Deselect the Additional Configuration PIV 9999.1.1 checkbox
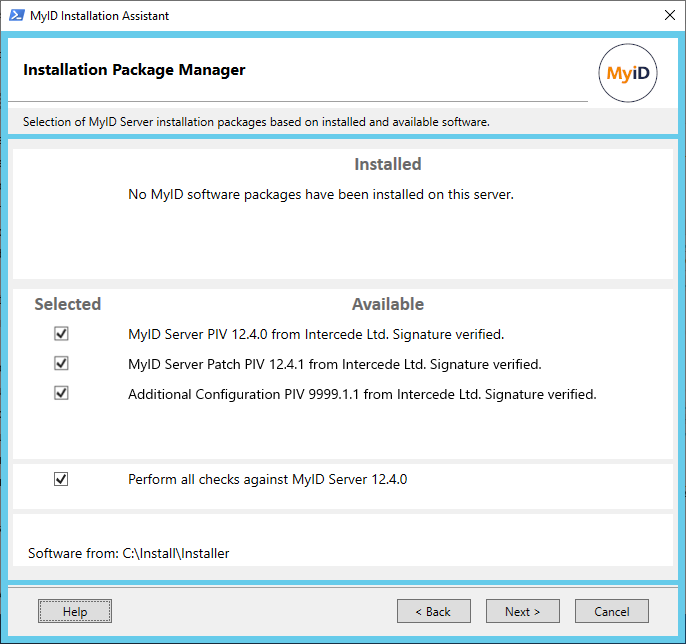 click(62, 394)
